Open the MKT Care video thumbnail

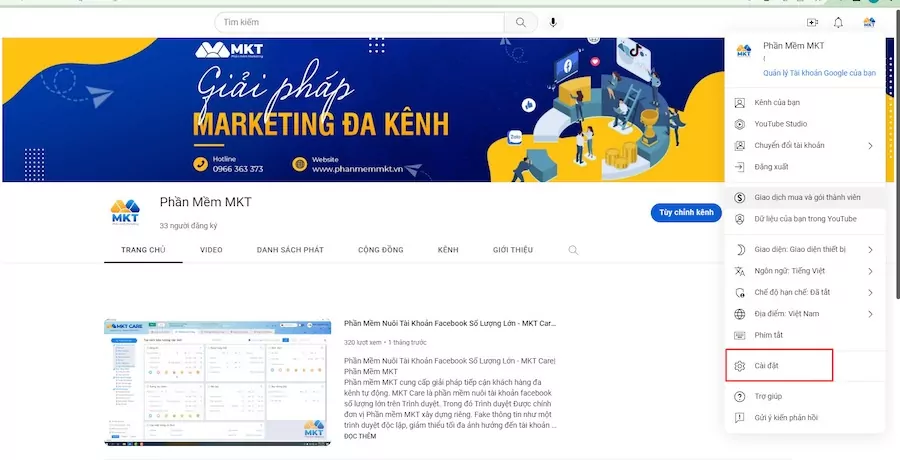tap(218, 382)
